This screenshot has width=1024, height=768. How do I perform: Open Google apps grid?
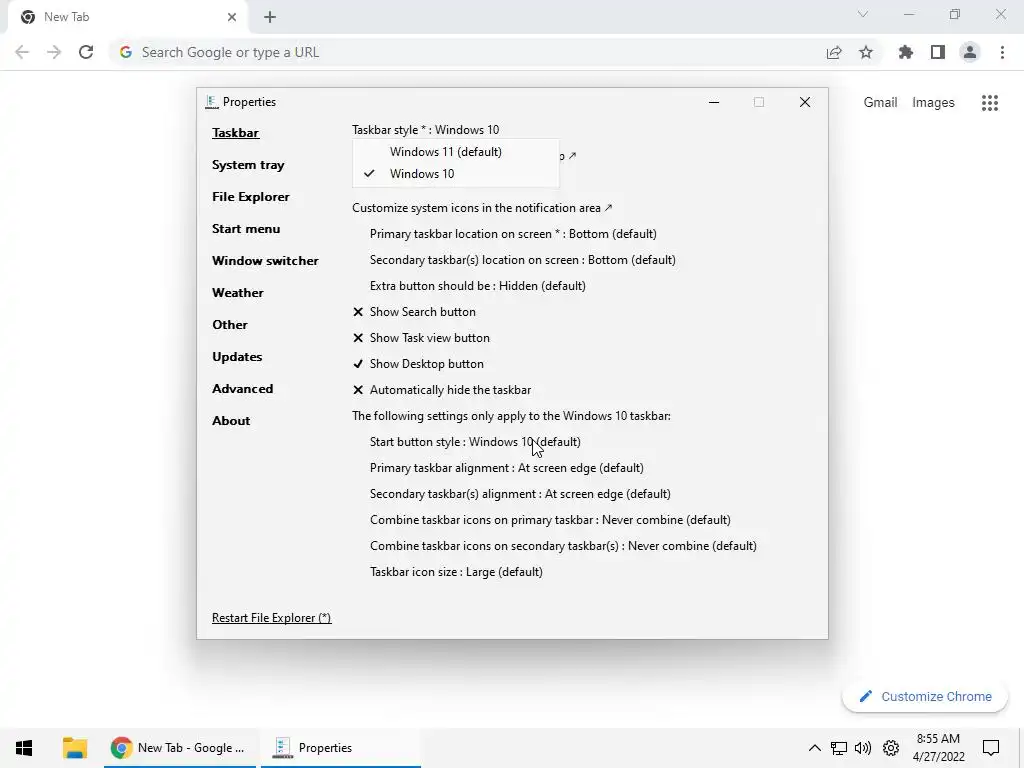(x=990, y=103)
